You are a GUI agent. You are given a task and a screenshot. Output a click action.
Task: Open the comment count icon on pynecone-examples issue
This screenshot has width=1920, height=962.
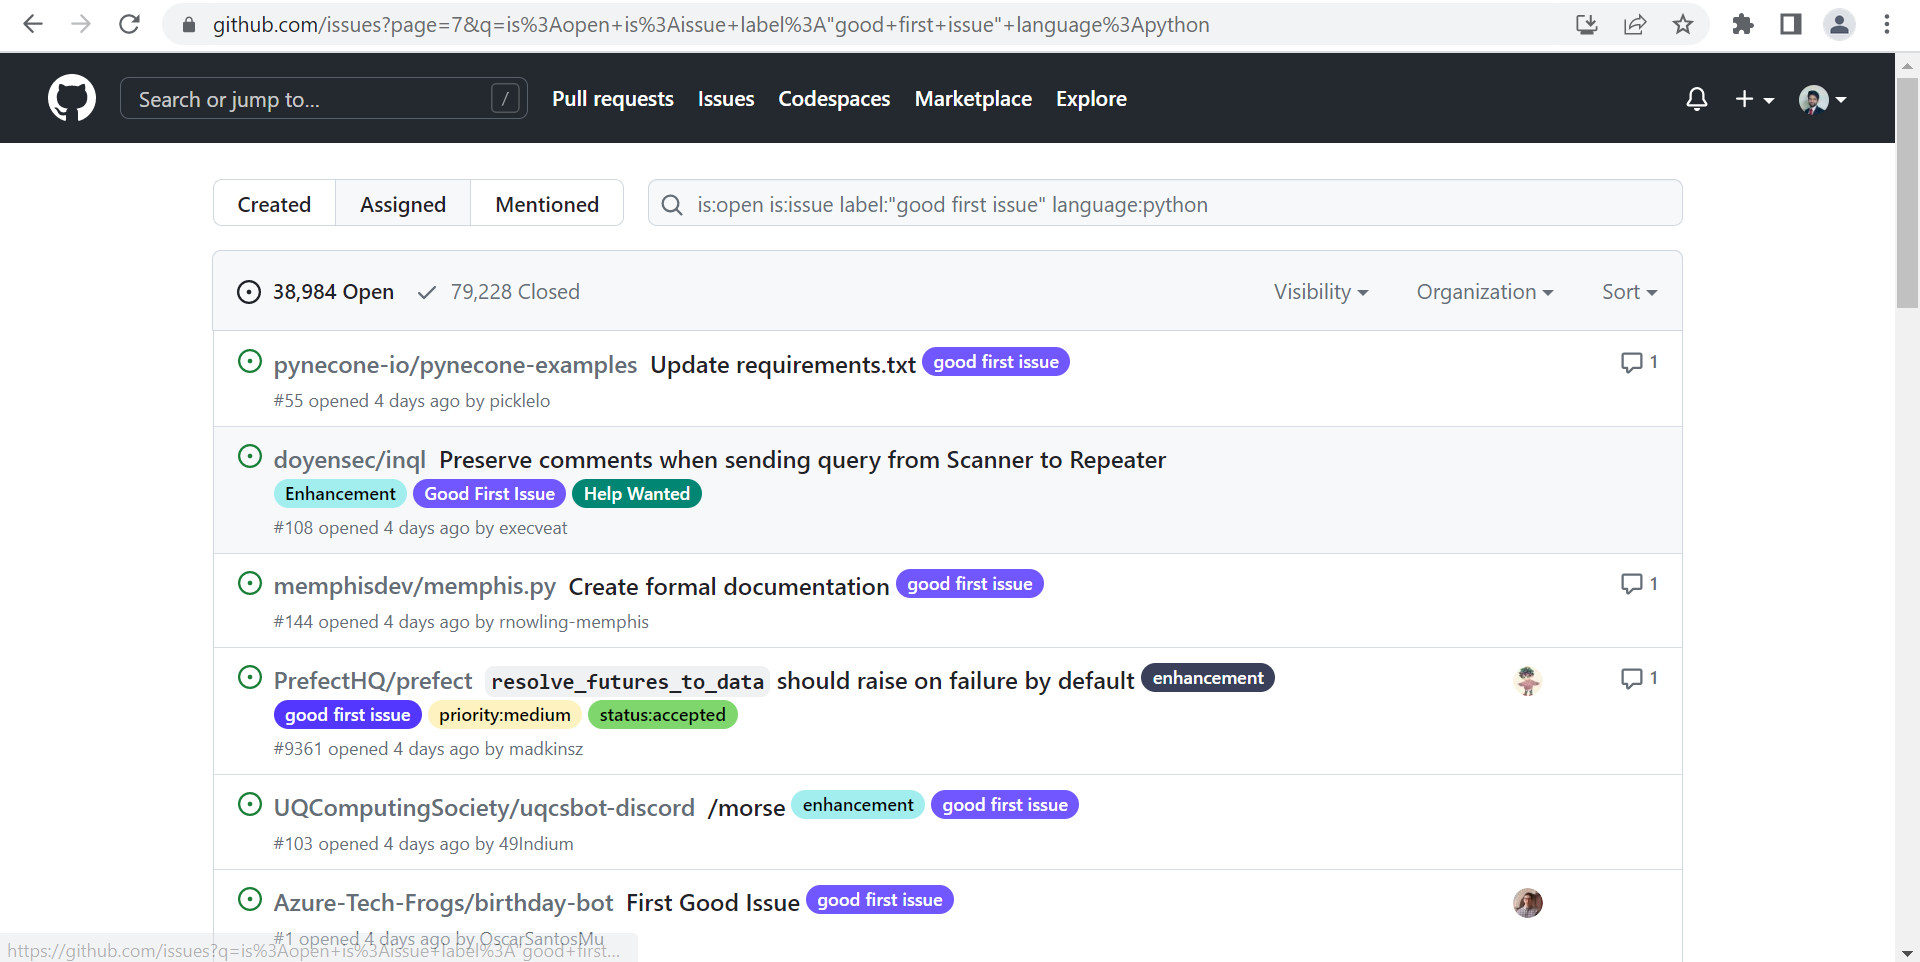pos(1631,362)
